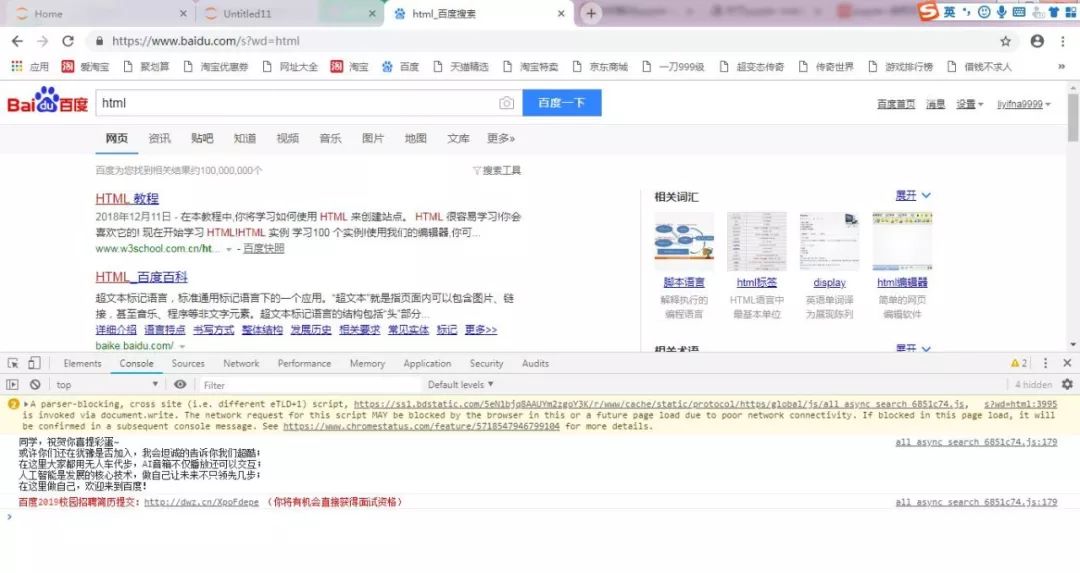
Task: Show the console sidebar
Action: coord(12,384)
